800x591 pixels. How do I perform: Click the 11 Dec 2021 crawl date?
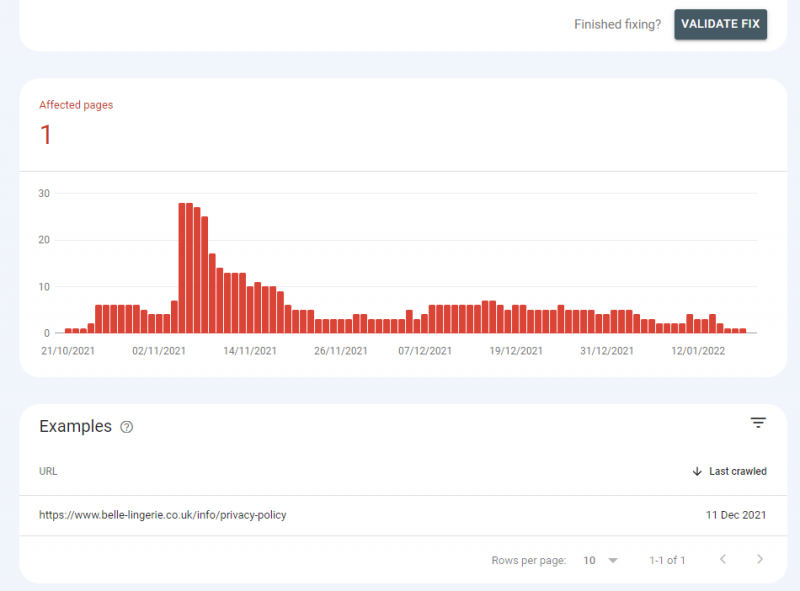[736, 515]
